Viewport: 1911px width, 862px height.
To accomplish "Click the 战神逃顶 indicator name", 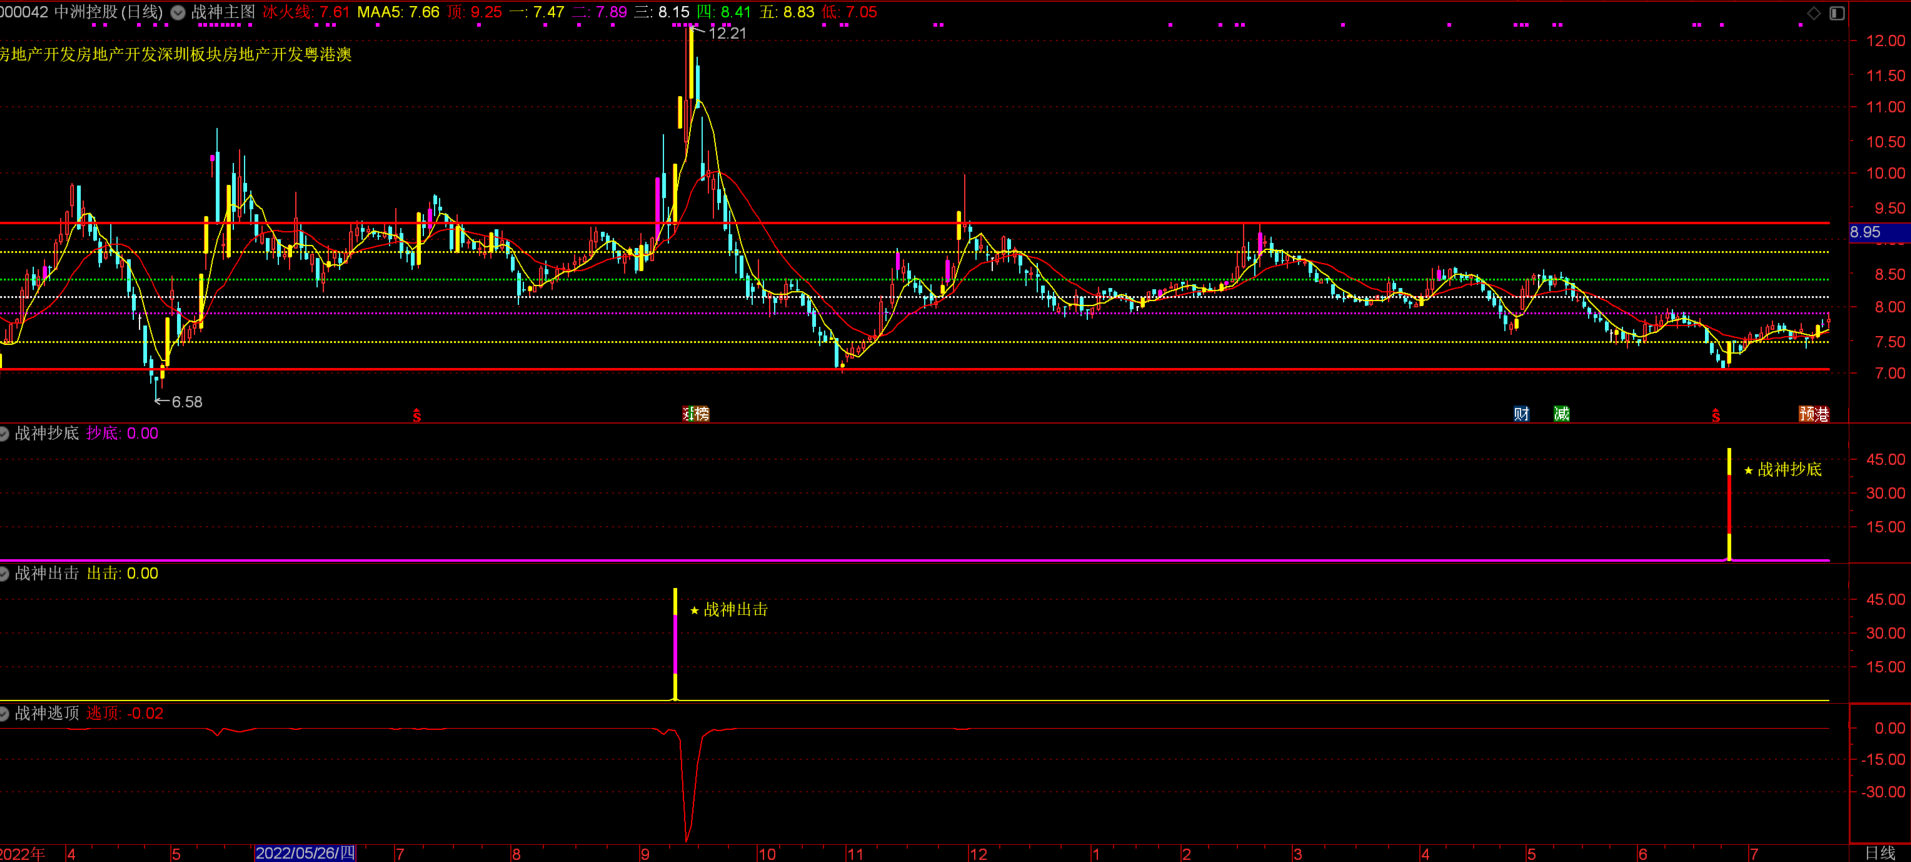I will (46, 713).
